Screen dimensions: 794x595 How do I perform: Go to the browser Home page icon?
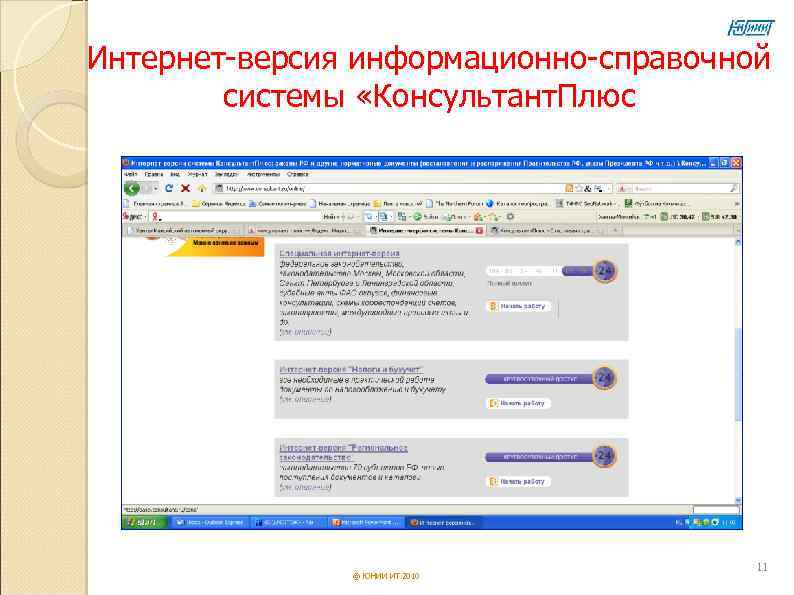coord(202,188)
